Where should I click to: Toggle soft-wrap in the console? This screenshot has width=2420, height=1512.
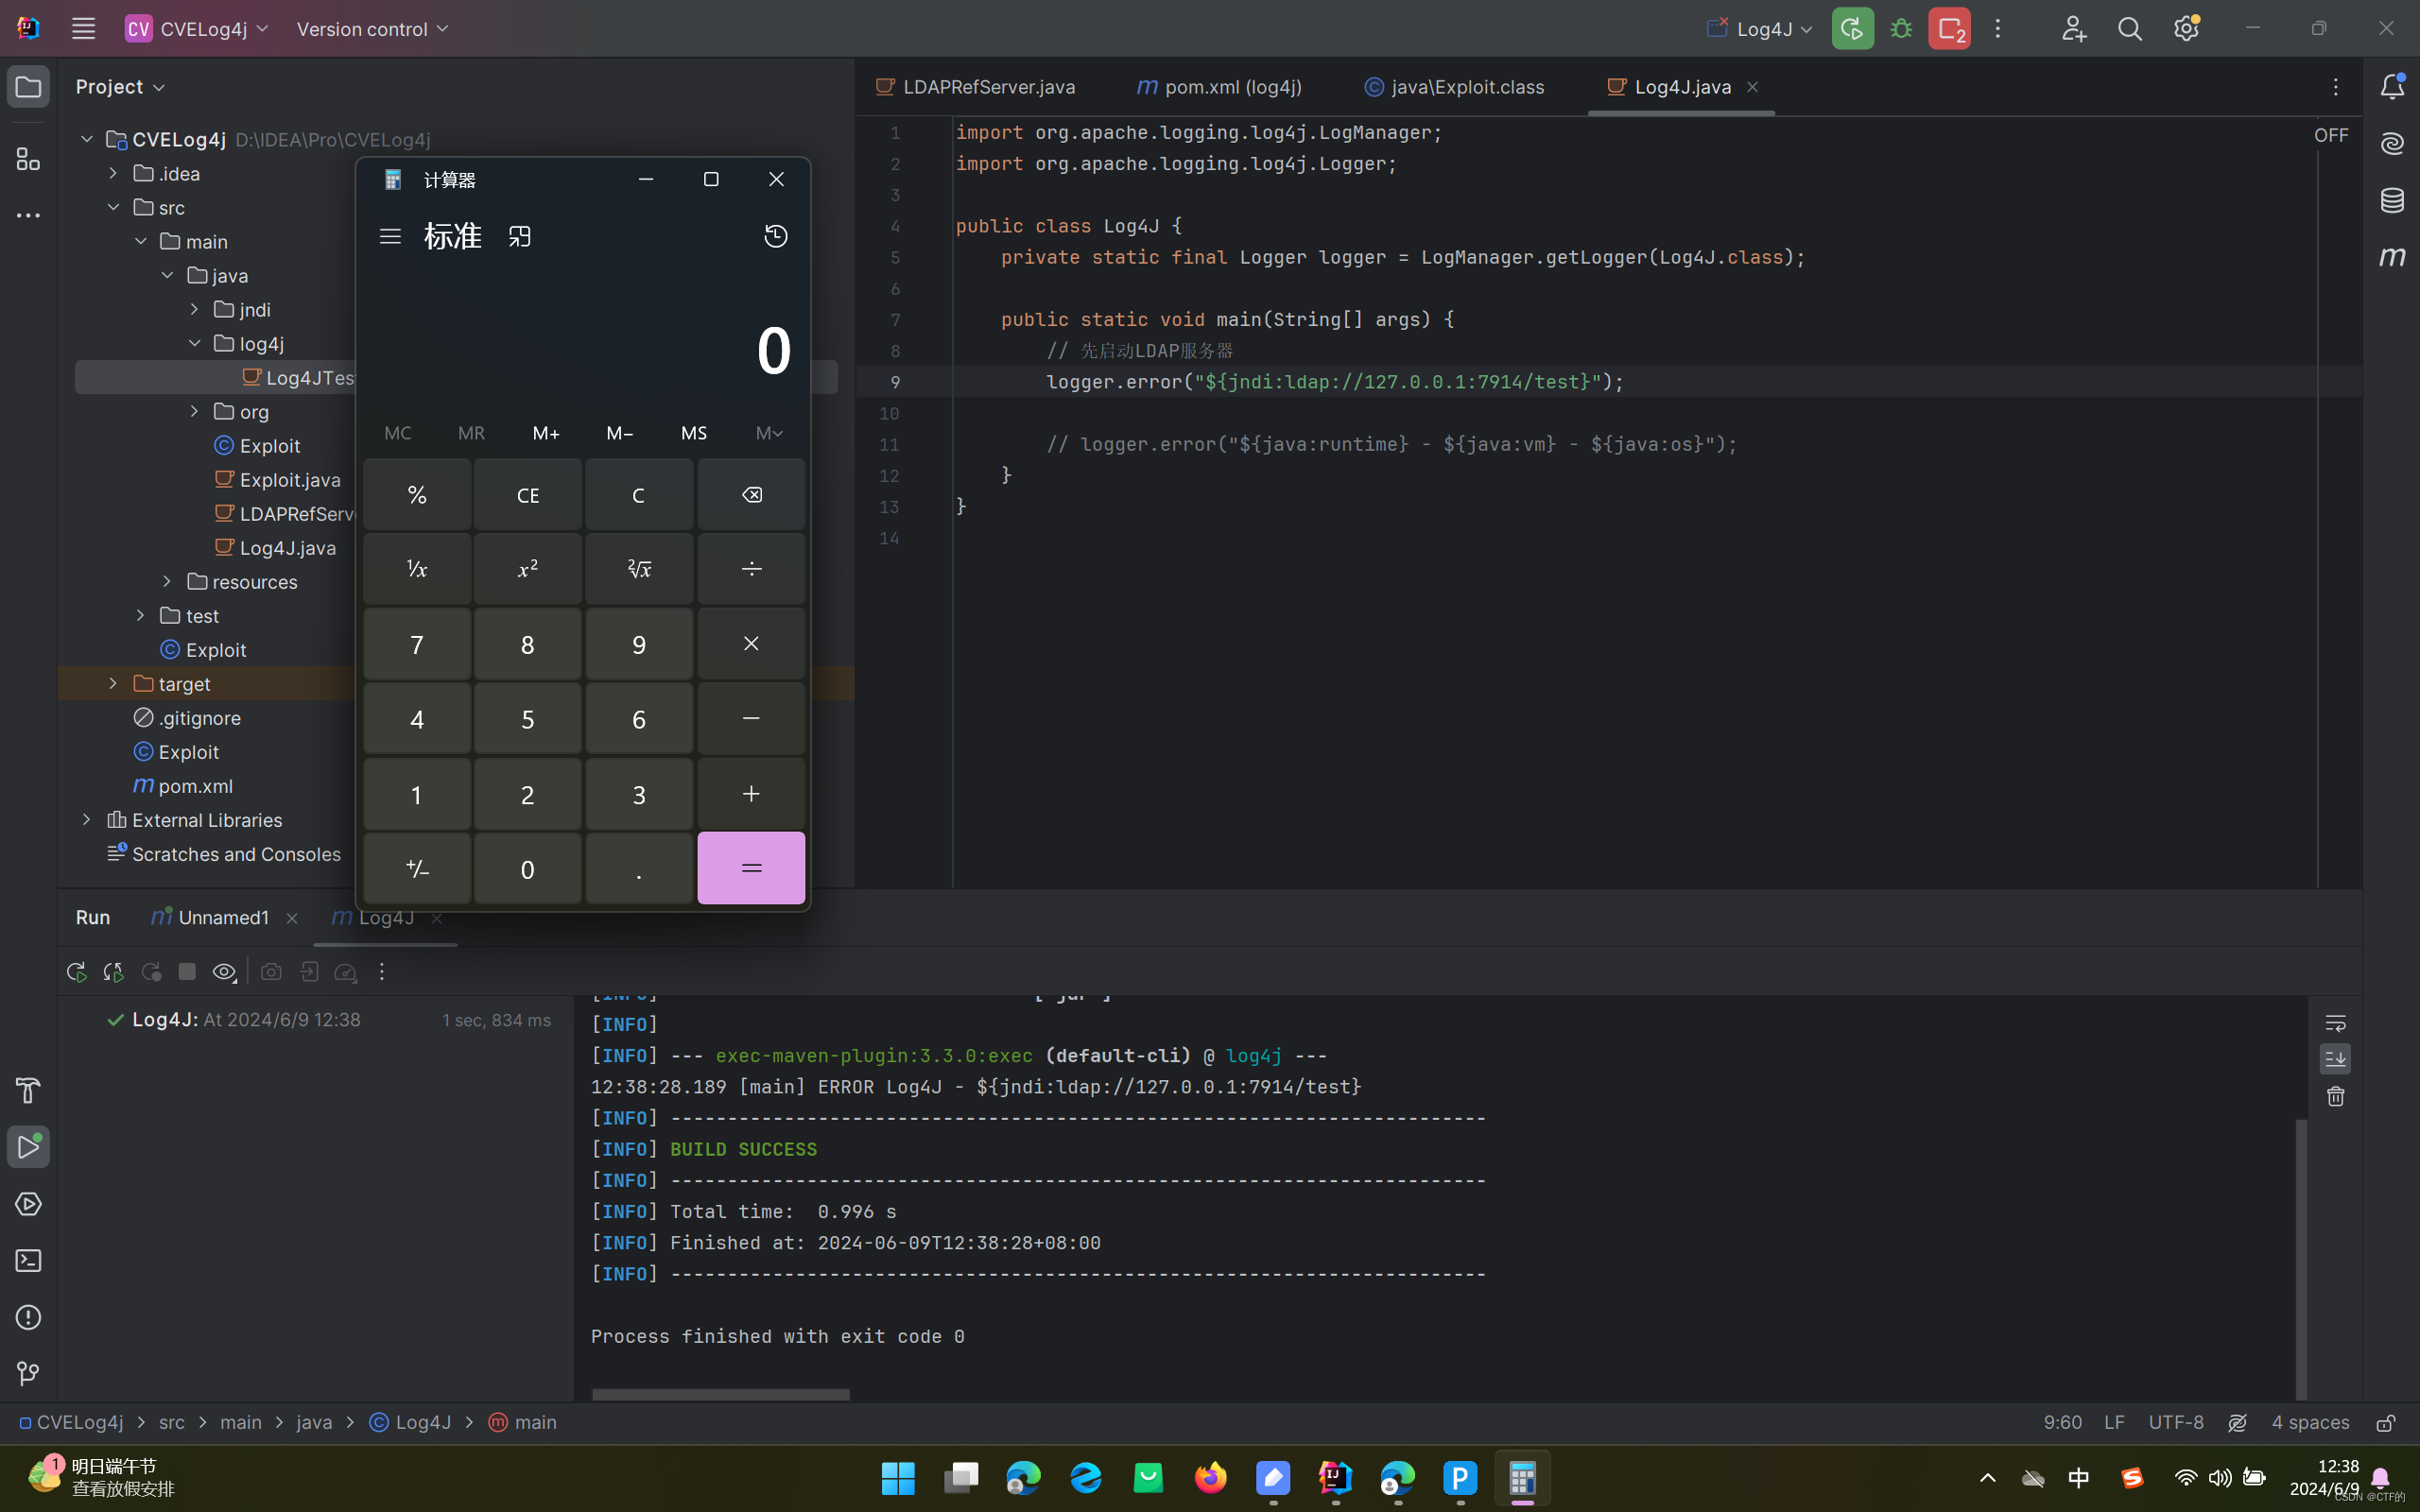[x=2336, y=1023]
